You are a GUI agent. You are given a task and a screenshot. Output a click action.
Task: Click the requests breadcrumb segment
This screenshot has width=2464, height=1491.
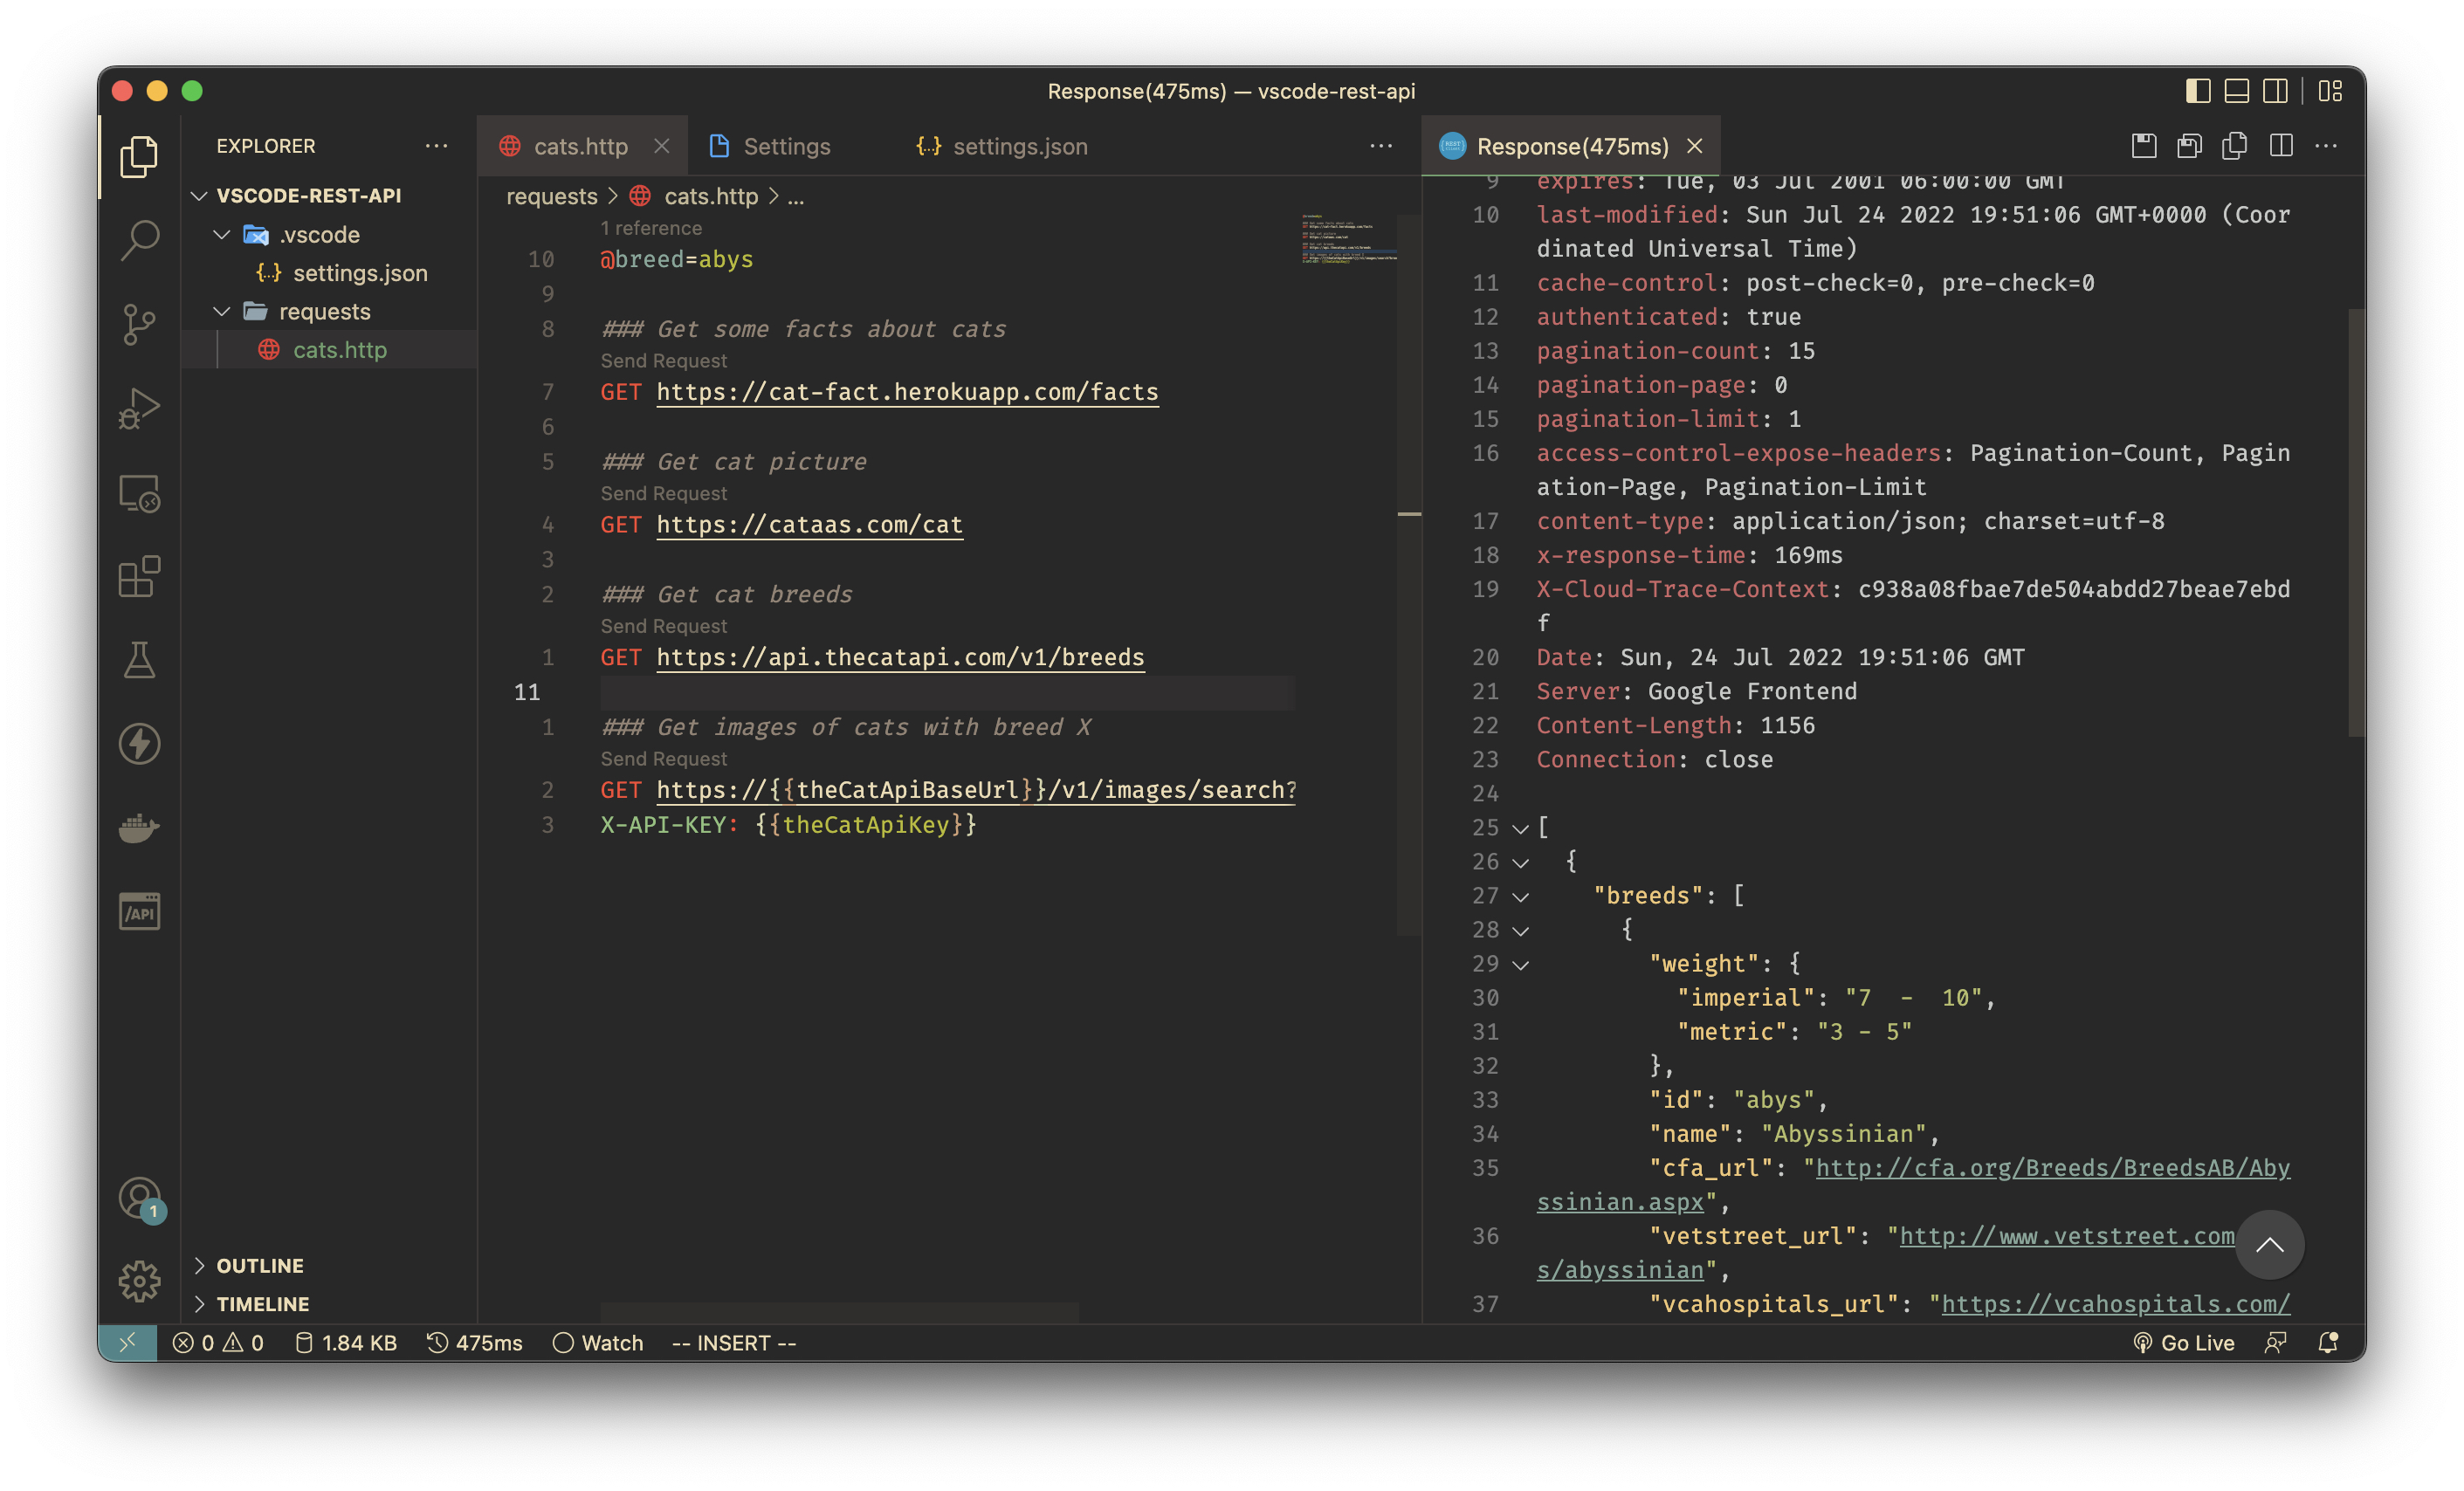coord(551,197)
